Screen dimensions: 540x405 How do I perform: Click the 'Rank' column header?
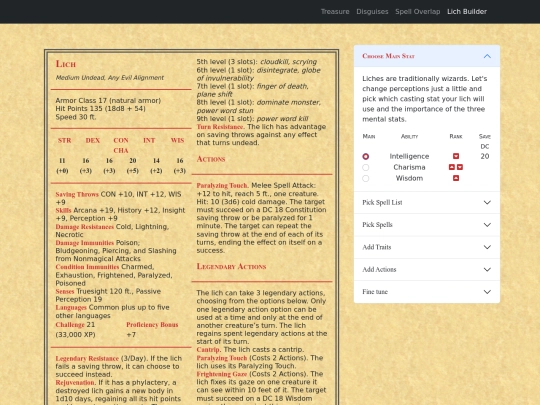point(456,136)
